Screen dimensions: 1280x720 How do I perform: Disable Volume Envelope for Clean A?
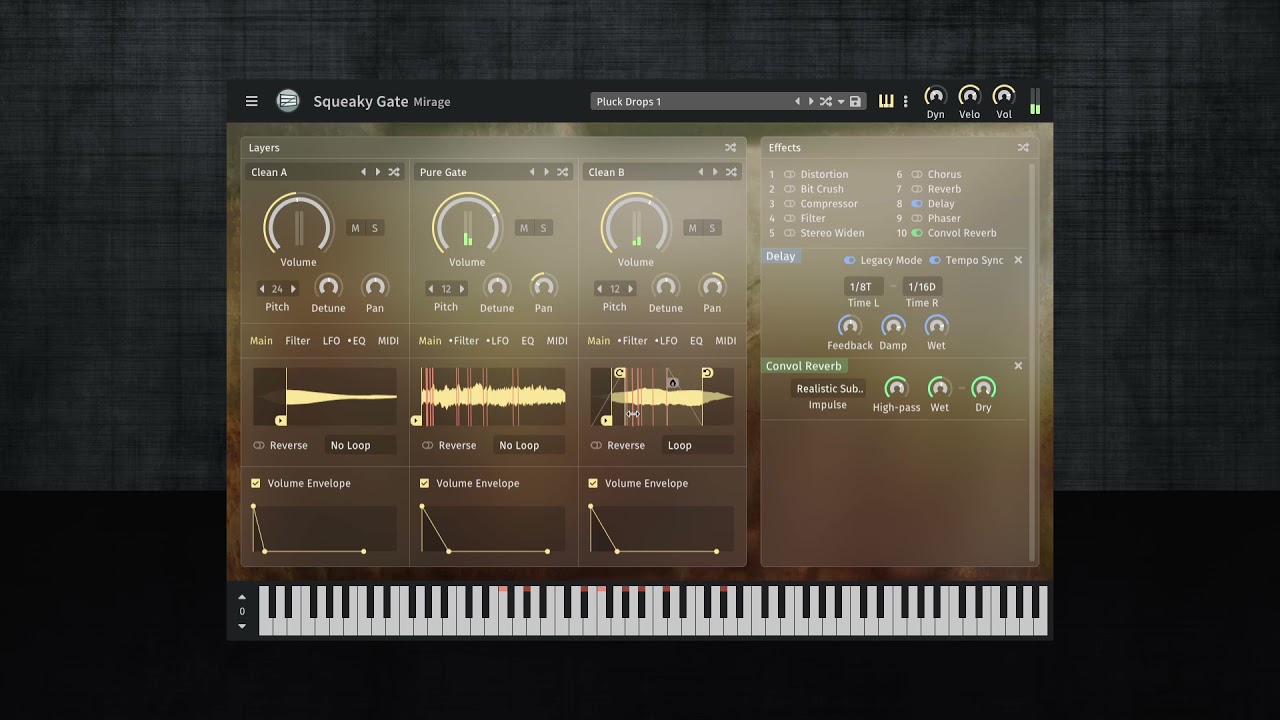(256, 483)
